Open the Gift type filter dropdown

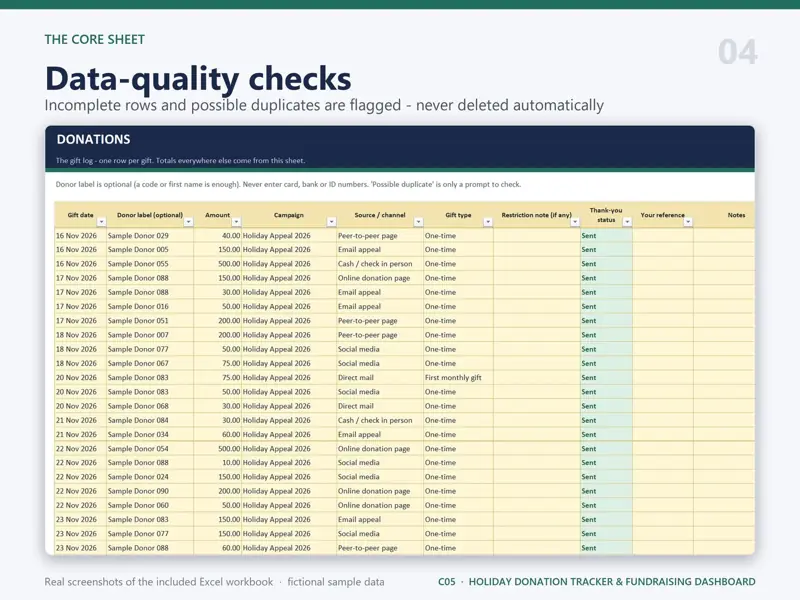(488, 222)
